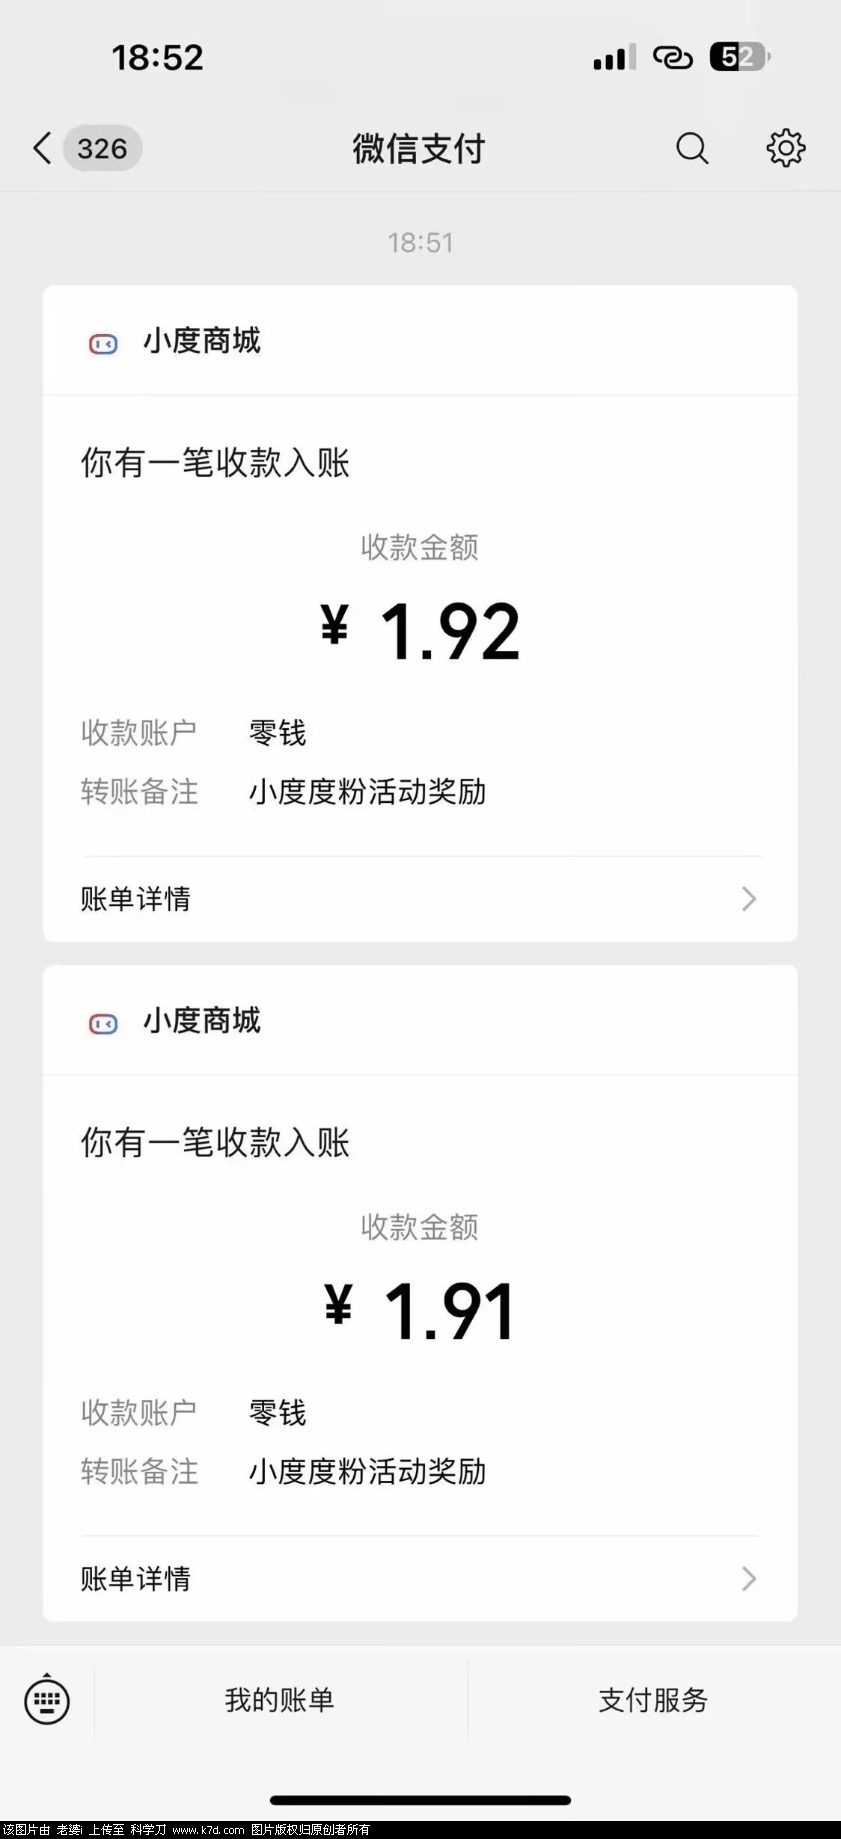841x1839 pixels.
Task: Open the settings gear icon
Action: point(786,148)
